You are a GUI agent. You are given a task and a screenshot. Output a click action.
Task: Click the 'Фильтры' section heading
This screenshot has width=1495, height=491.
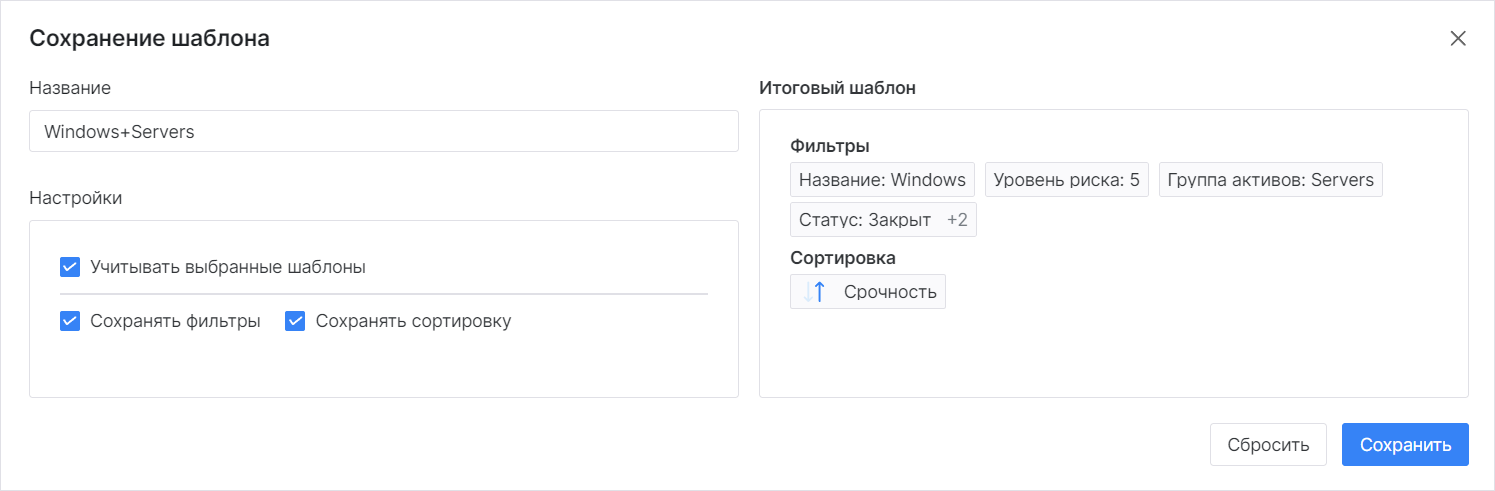pos(829,146)
